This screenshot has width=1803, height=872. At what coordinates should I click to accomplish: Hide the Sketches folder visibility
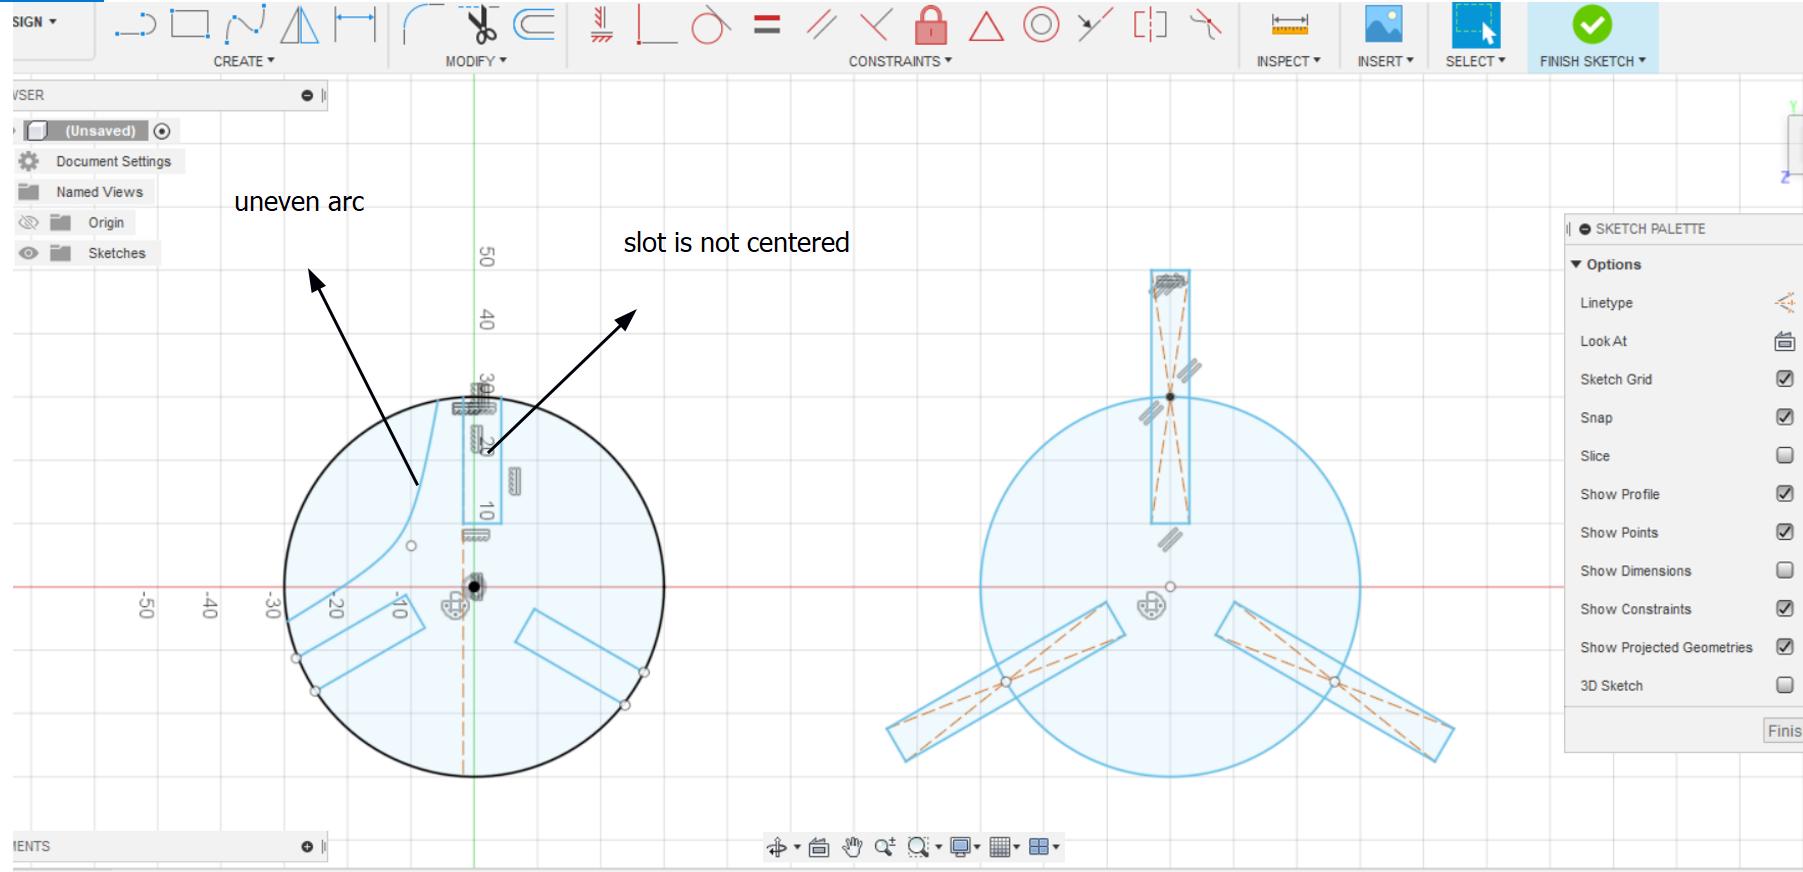click(x=28, y=253)
